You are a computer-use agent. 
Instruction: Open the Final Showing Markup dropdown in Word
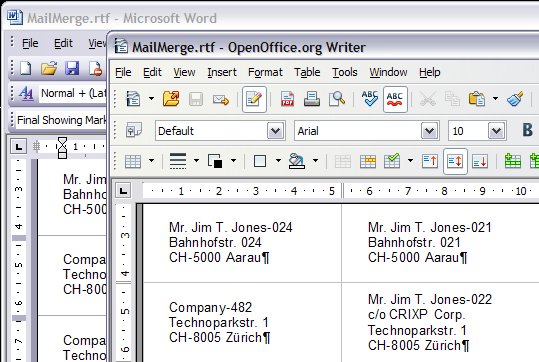[x=61, y=120]
